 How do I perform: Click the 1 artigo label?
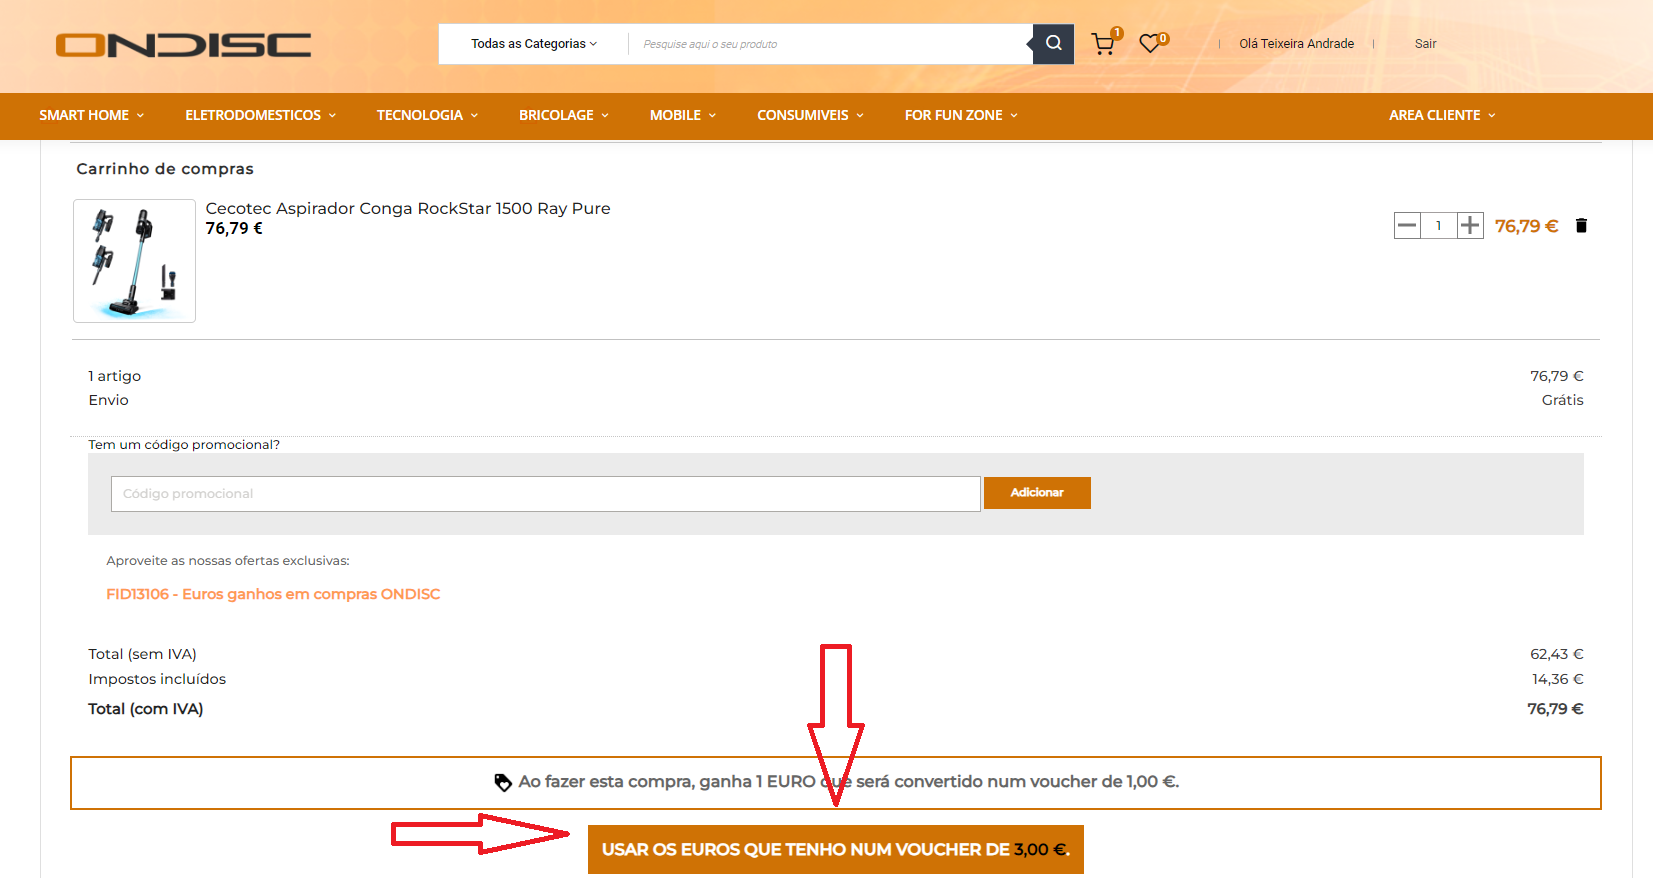(114, 376)
